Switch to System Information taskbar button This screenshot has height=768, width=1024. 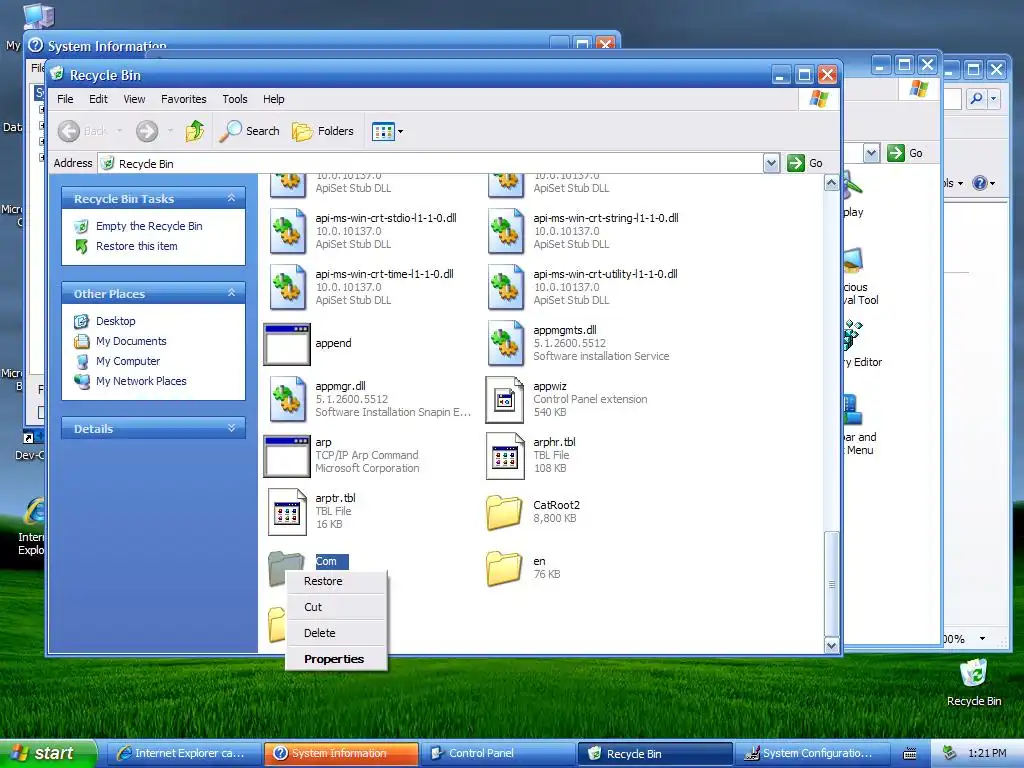340,754
